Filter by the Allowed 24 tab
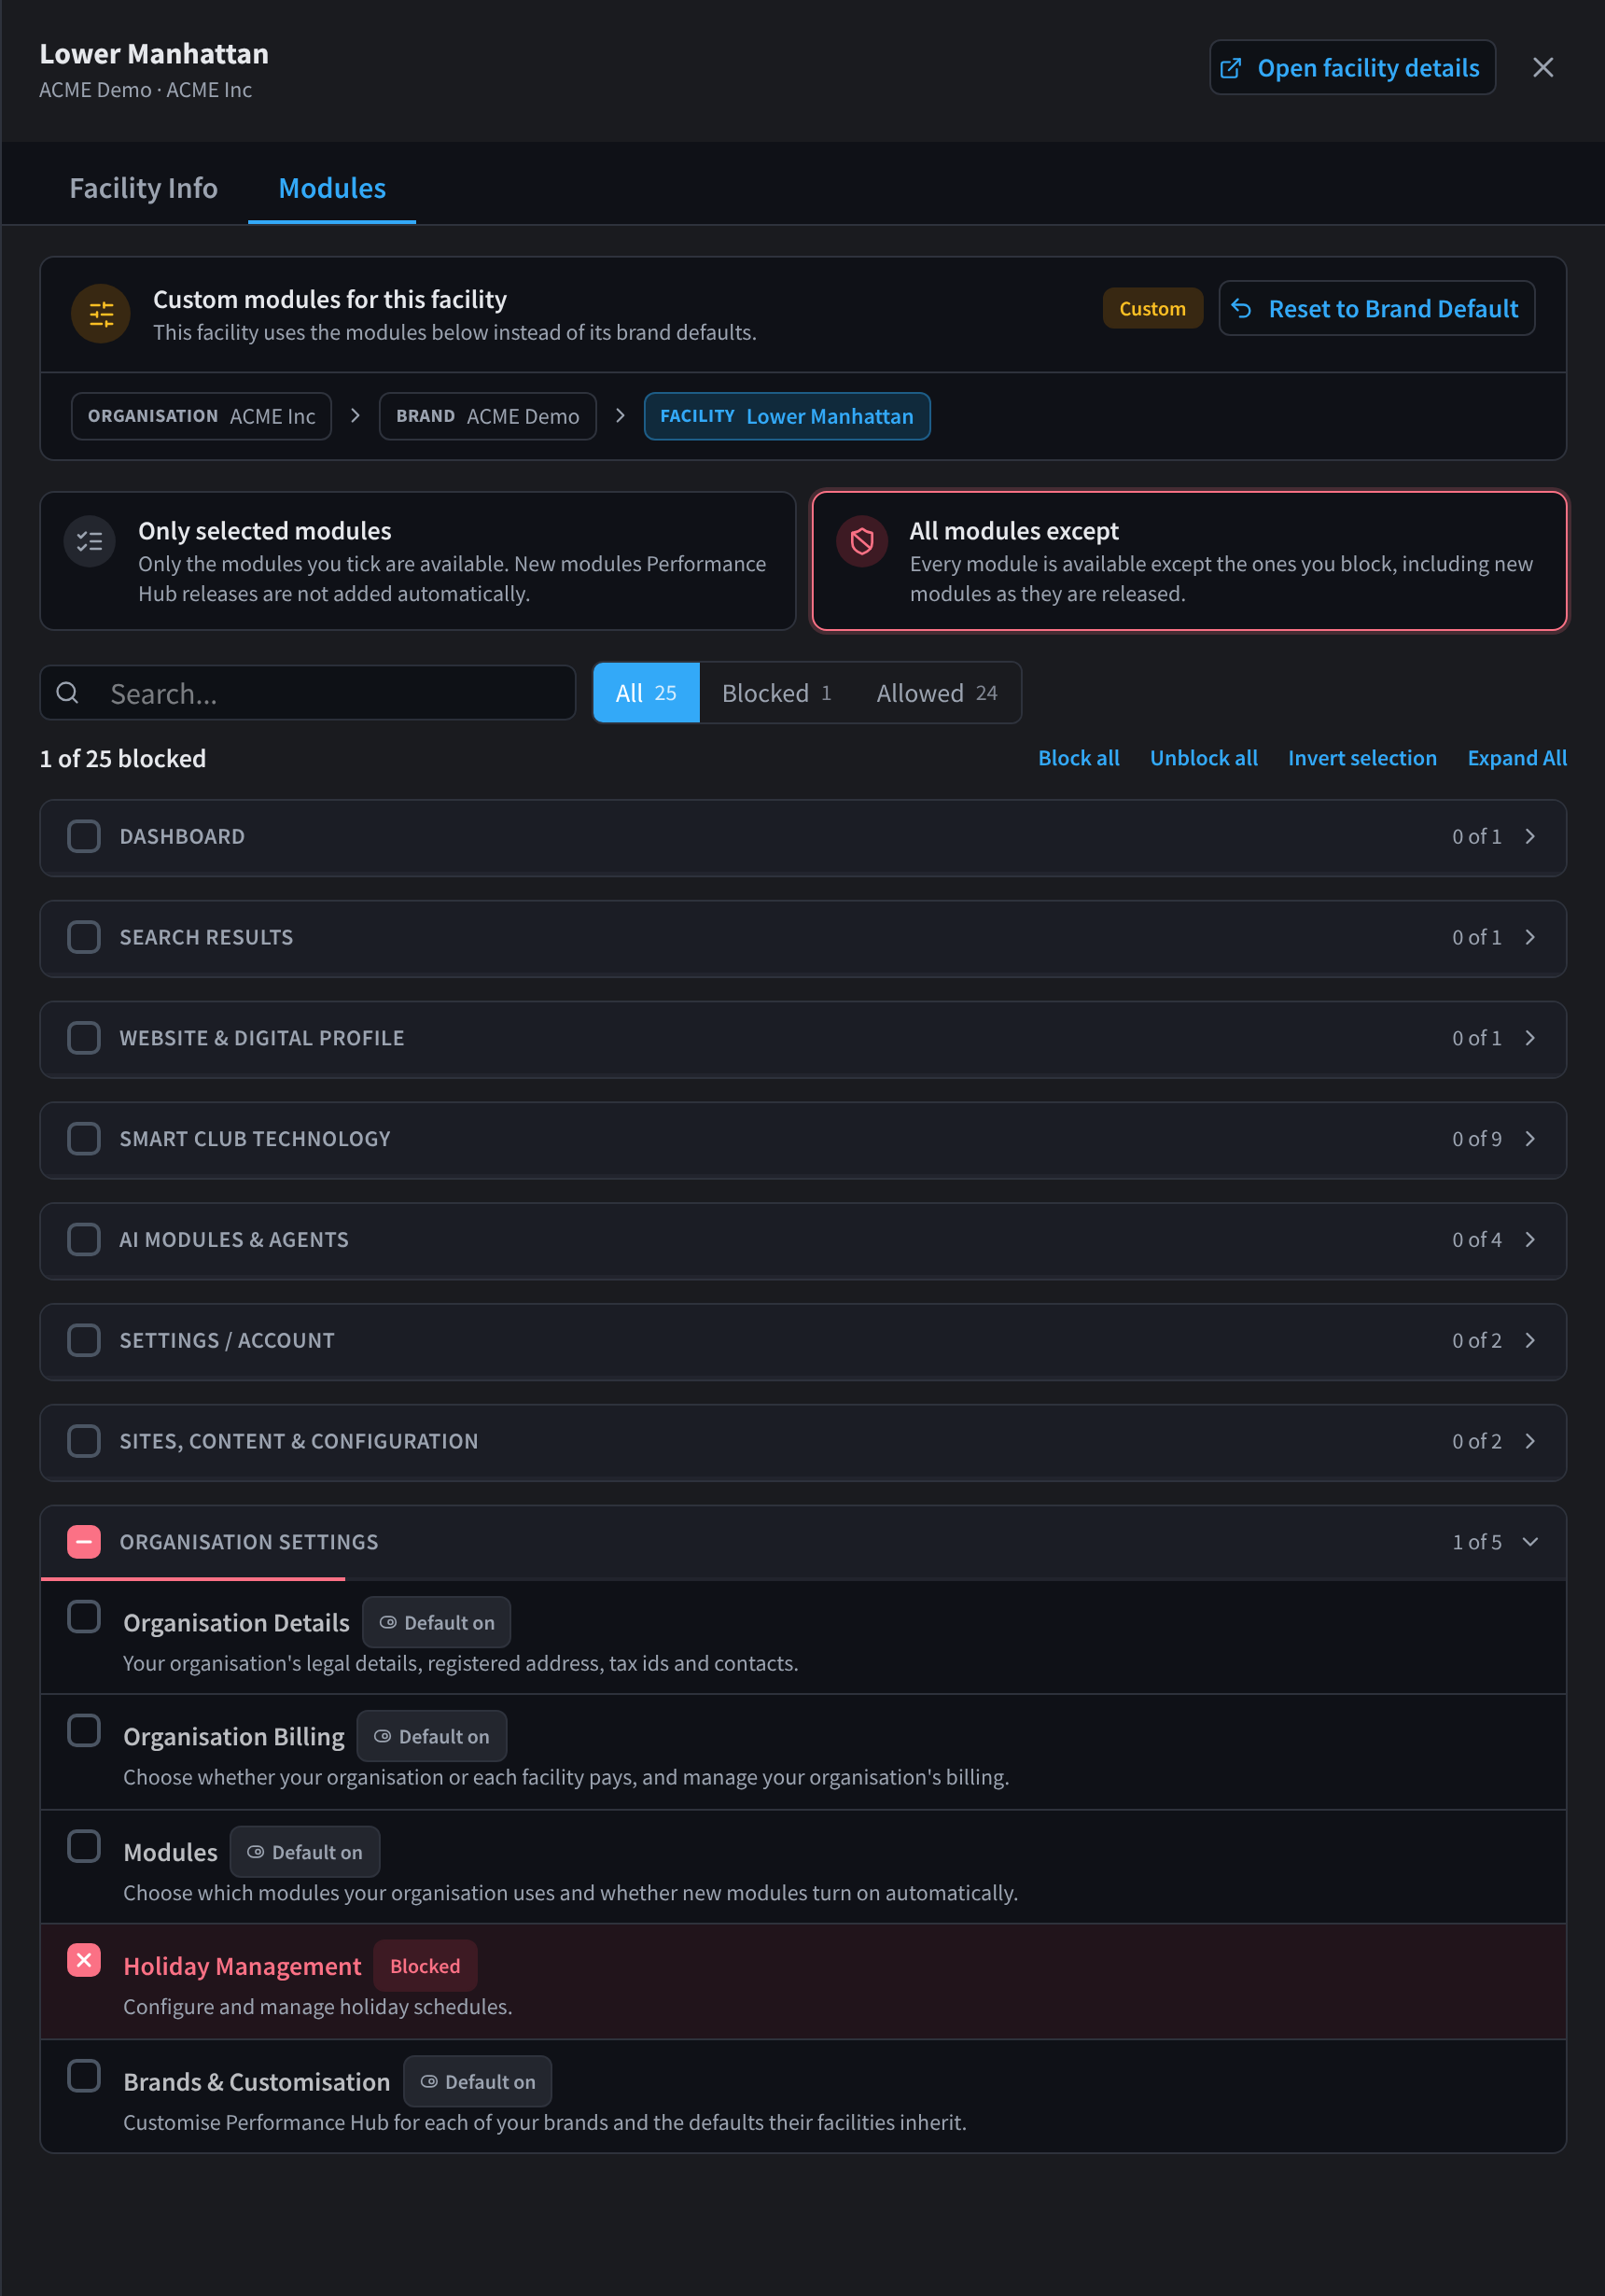 pyautogui.click(x=937, y=693)
